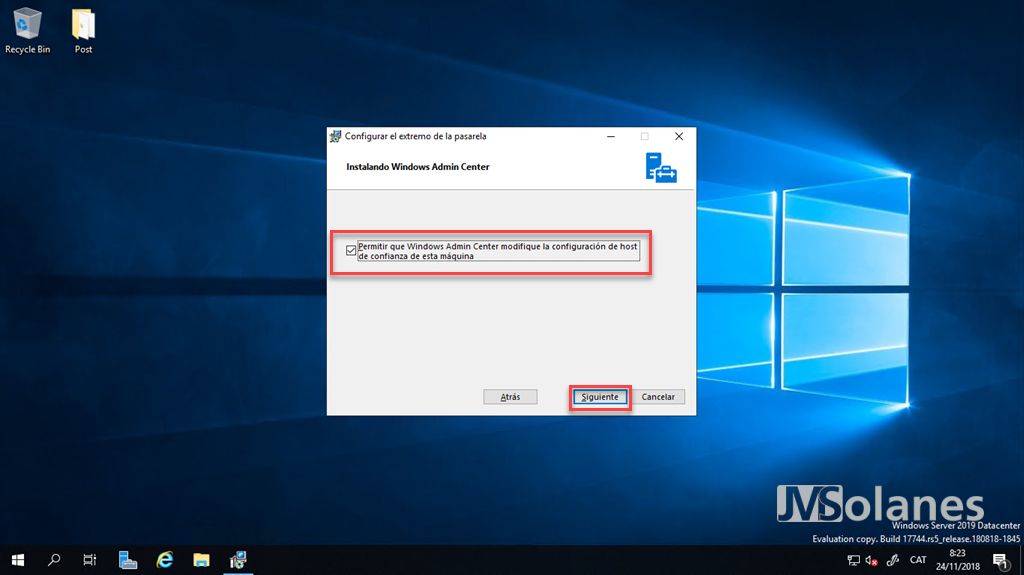Click the pen/link tray icon

point(893,560)
